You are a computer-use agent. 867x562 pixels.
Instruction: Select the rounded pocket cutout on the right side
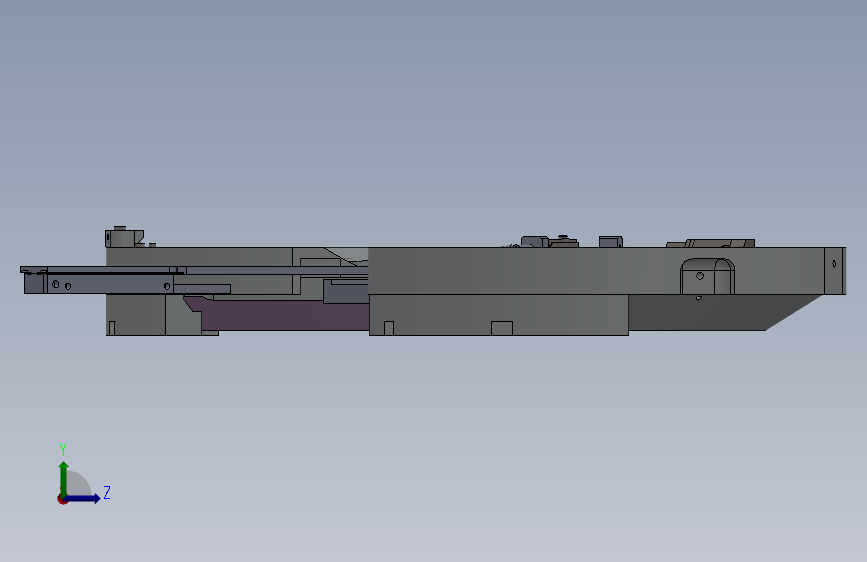[x=707, y=276]
